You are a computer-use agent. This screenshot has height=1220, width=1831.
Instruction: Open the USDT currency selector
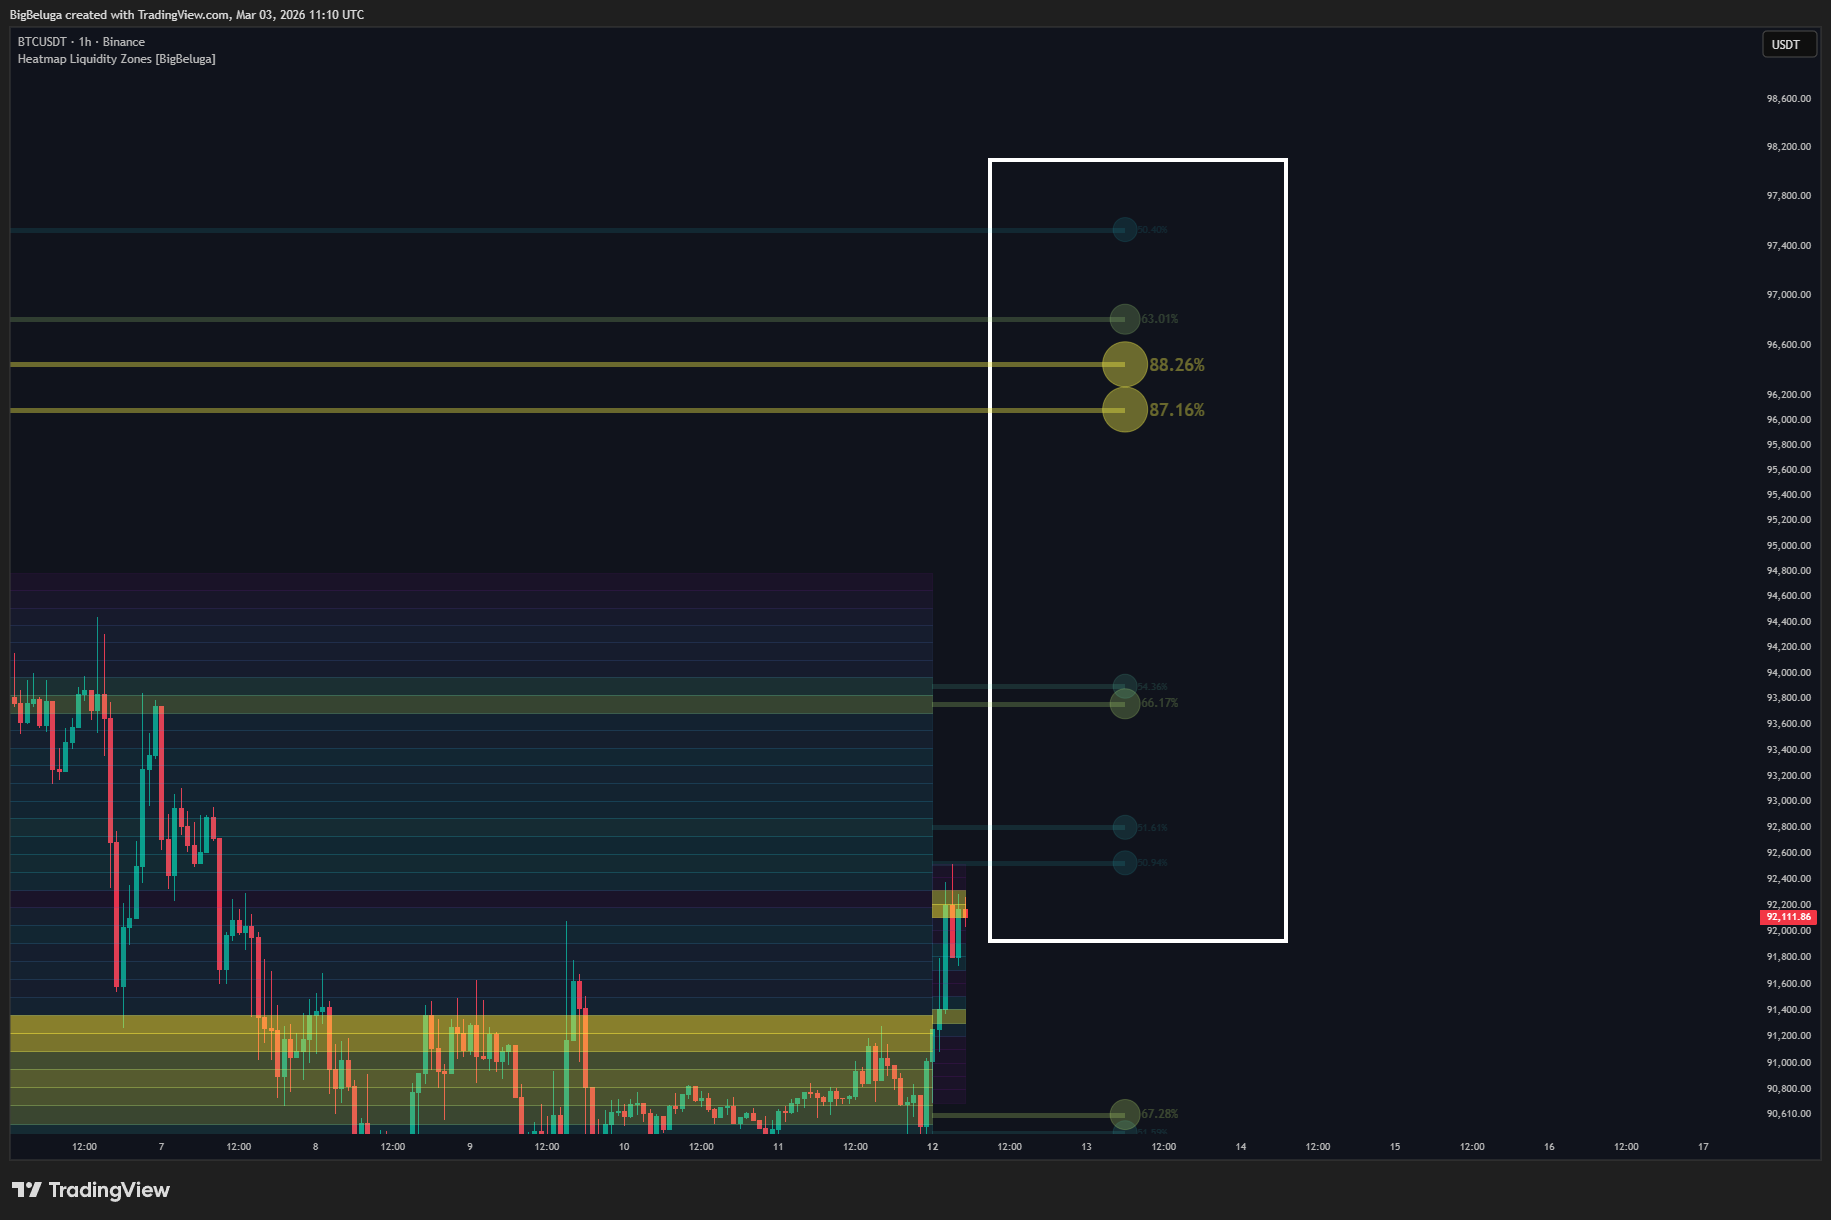pyautogui.click(x=1788, y=45)
